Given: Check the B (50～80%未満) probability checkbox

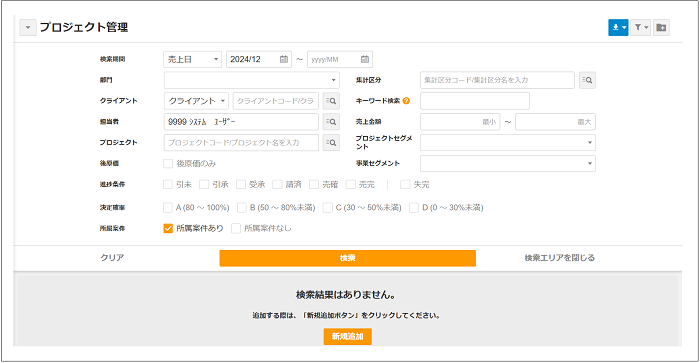Looking at the screenshot, I should click(x=242, y=208).
